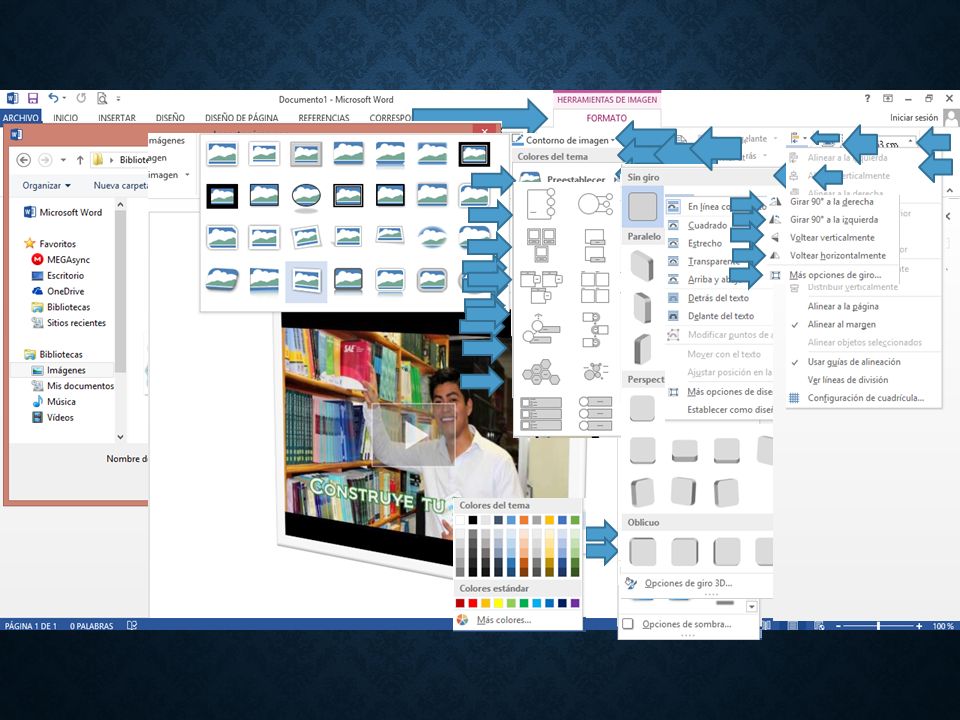Select the FORMATO tab
This screenshot has height=720, width=960.
[607, 118]
